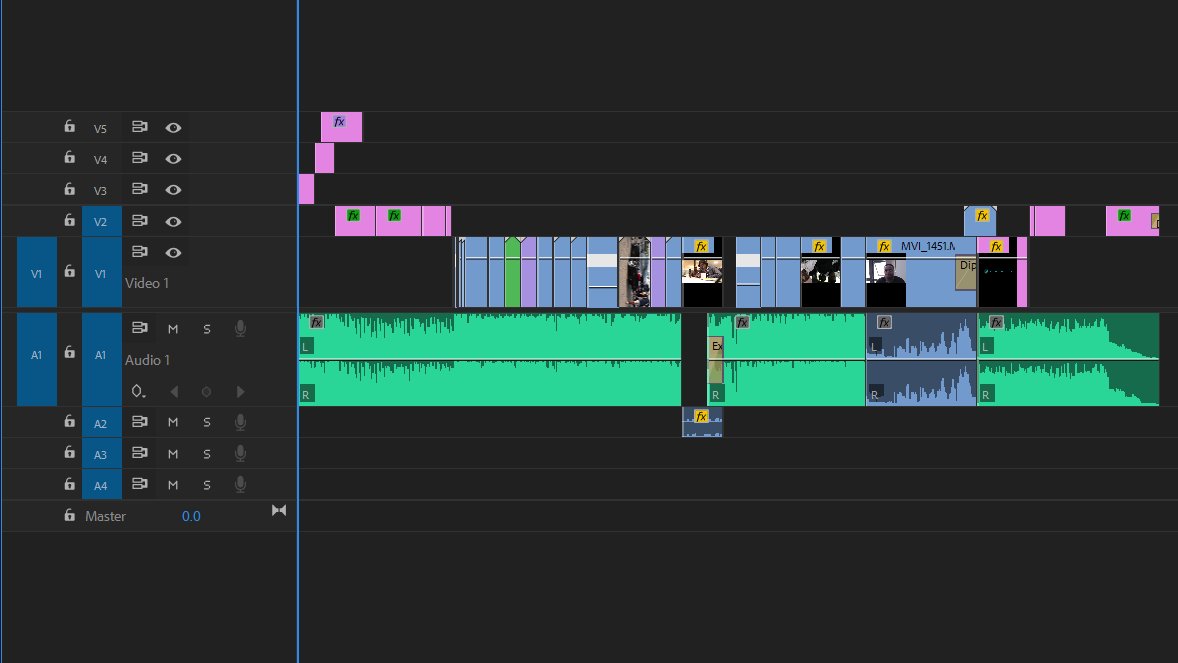Select the Dip transition on MVI_1451 clip
The height and width of the screenshot is (663, 1178).
(x=966, y=274)
